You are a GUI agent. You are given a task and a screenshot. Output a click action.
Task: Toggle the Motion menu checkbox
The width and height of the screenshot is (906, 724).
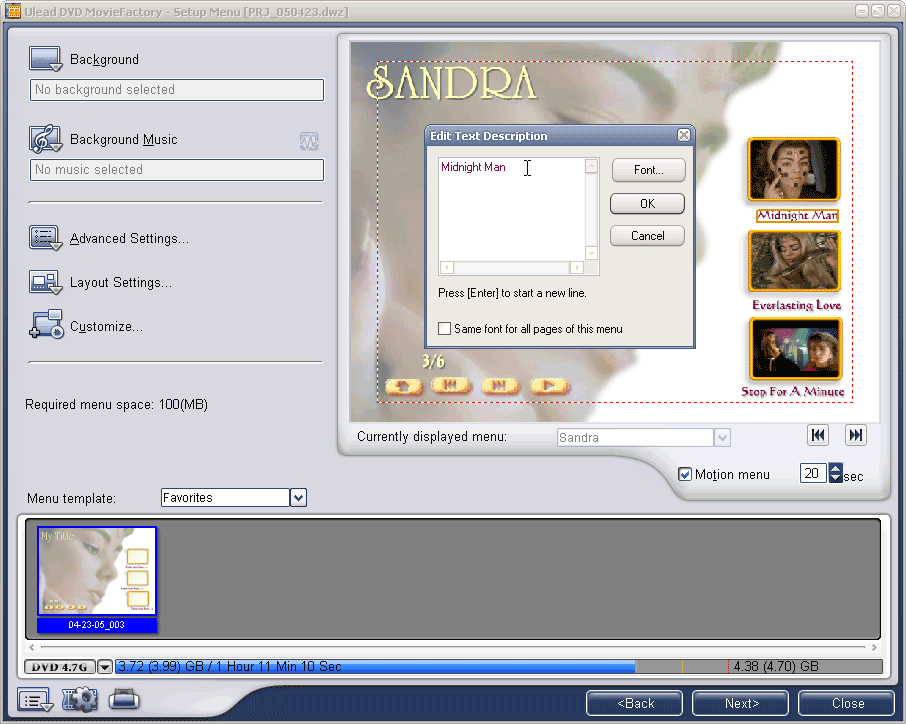coord(685,474)
